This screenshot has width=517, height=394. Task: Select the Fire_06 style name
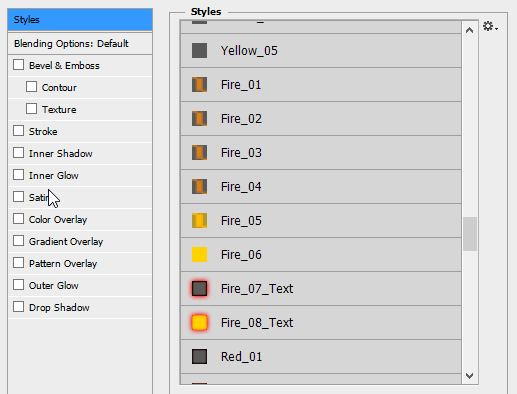click(241, 255)
